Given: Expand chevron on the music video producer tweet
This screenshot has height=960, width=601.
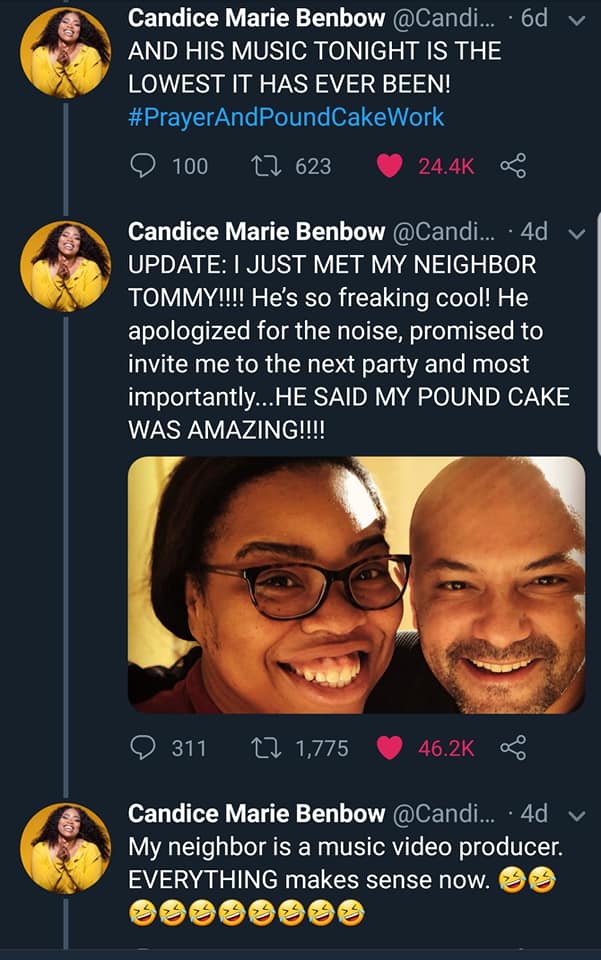Looking at the screenshot, I should (x=577, y=813).
